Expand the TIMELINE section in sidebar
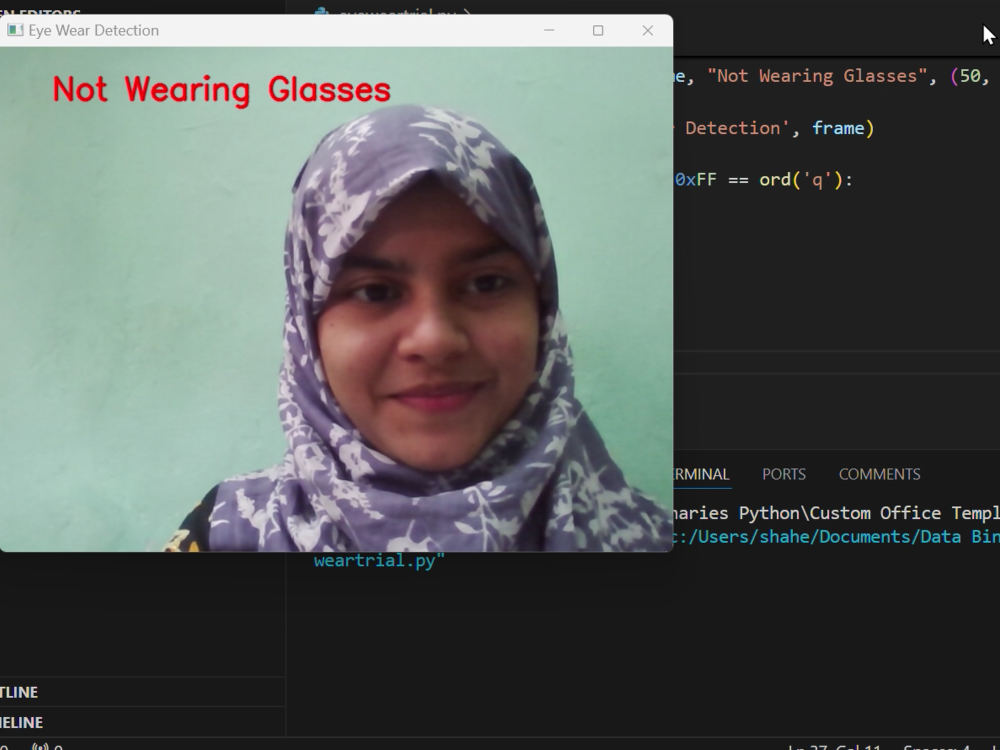The width and height of the screenshot is (1000, 750). click(142, 722)
